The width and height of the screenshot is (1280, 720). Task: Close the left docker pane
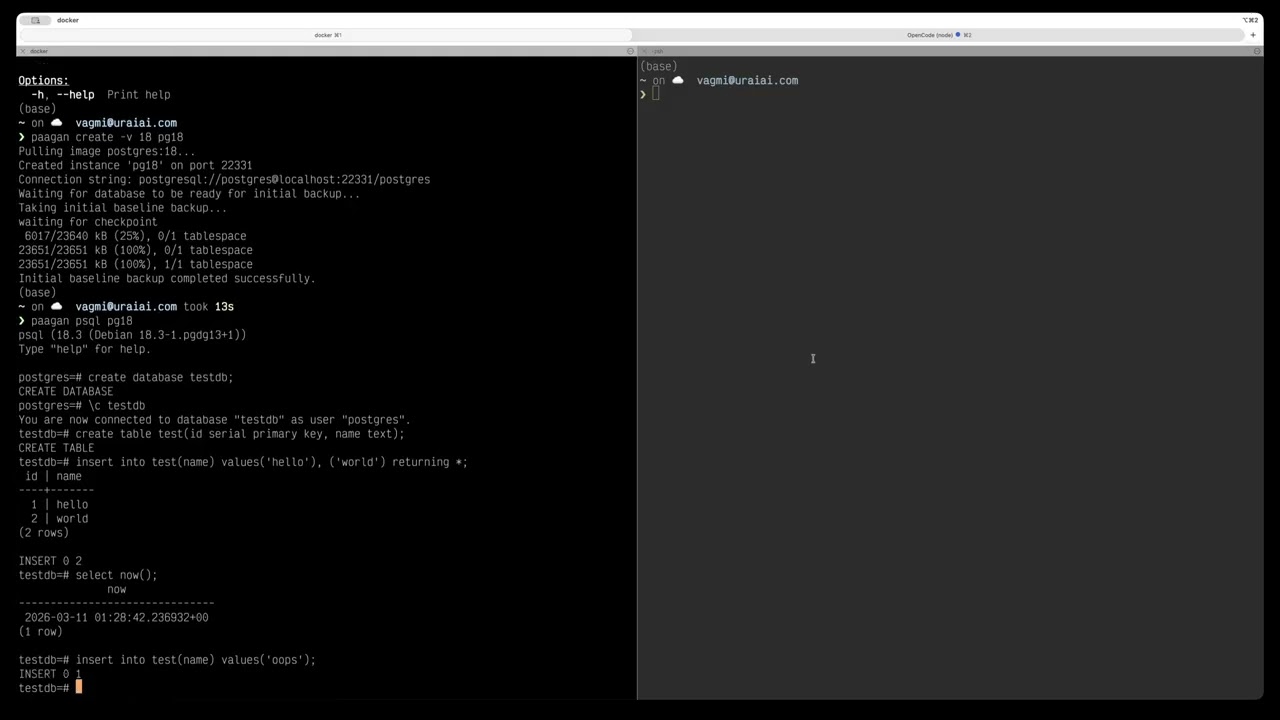coord(23,51)
